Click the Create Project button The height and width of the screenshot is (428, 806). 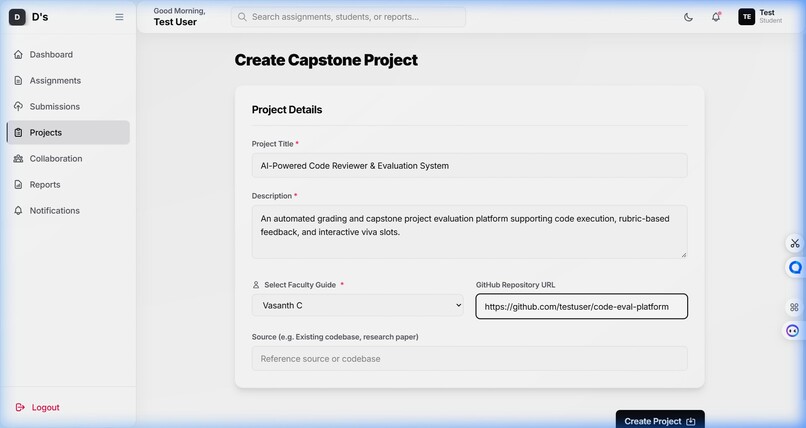click(x=660, y=421)
